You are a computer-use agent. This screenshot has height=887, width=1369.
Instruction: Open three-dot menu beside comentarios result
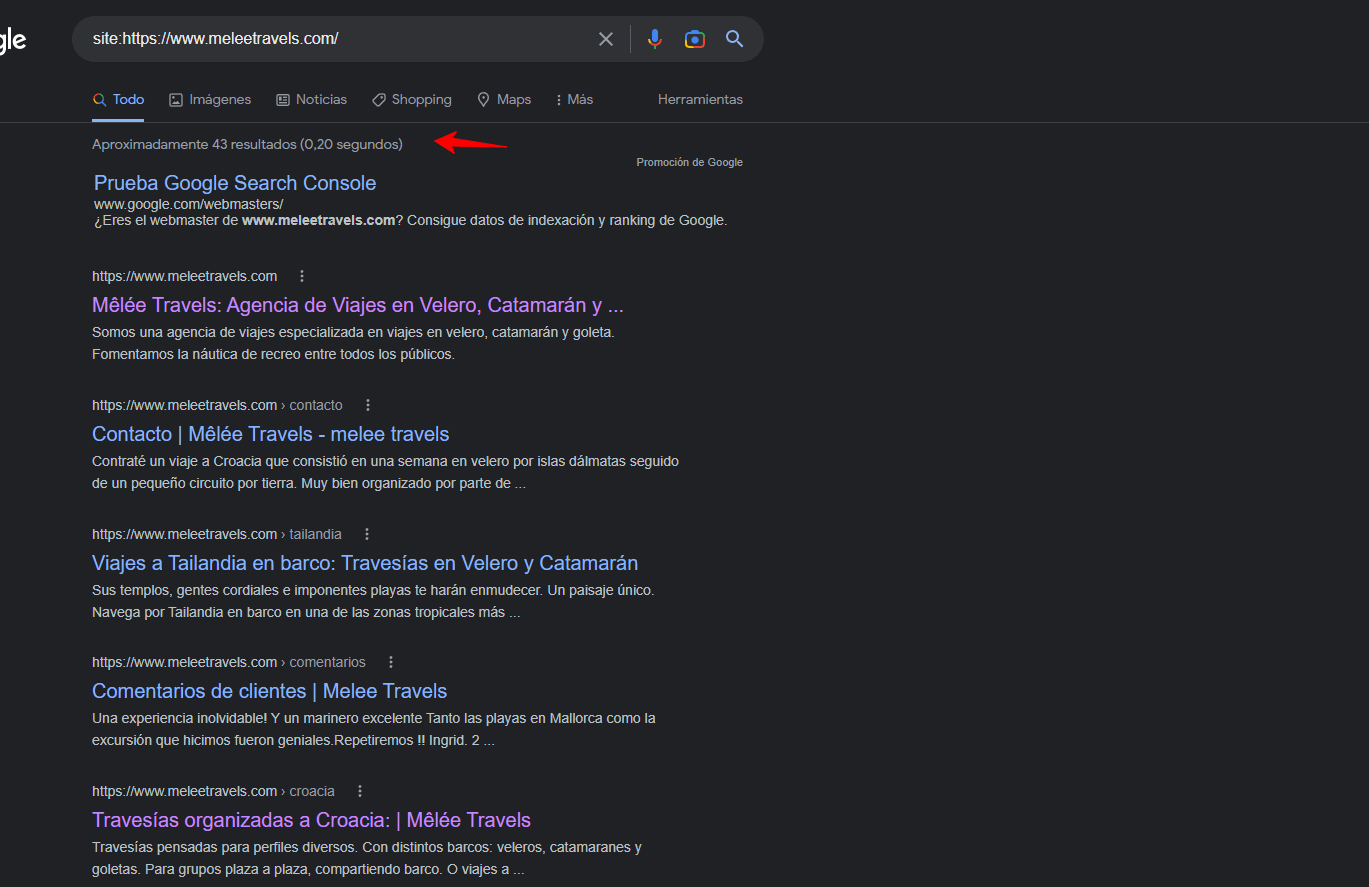click(x=391, y=662)
